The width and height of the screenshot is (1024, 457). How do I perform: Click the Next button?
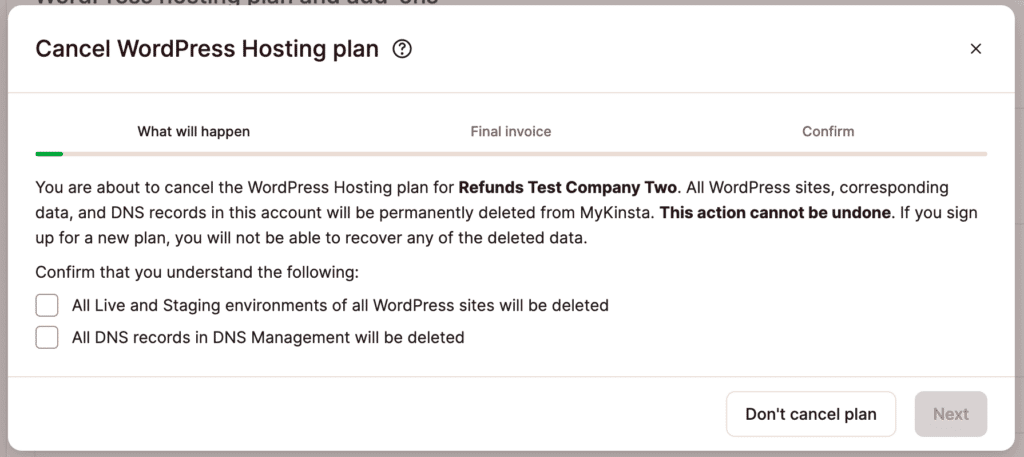pyautogui.click(x=950, y=414)
